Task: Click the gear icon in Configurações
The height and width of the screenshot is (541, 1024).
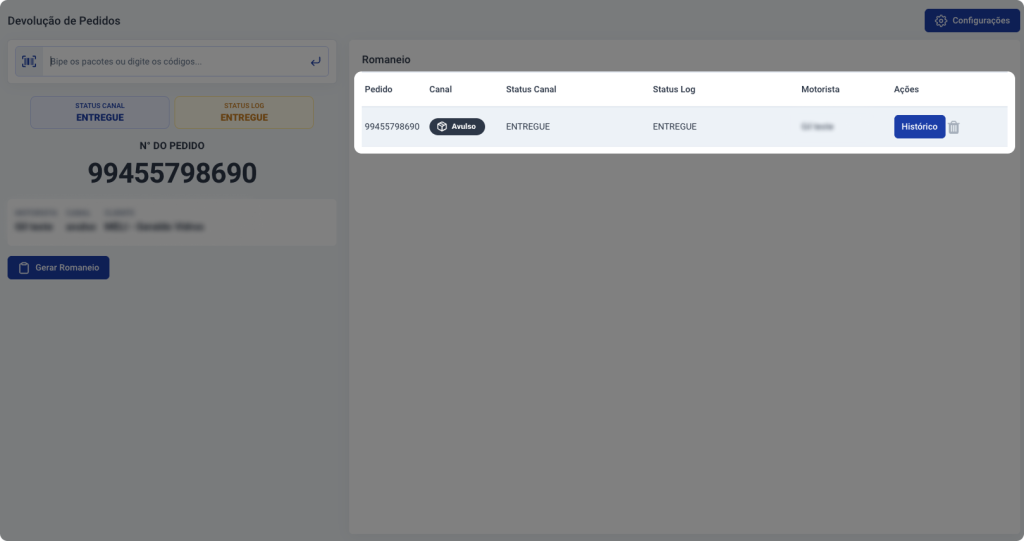Action: [940, 21]
